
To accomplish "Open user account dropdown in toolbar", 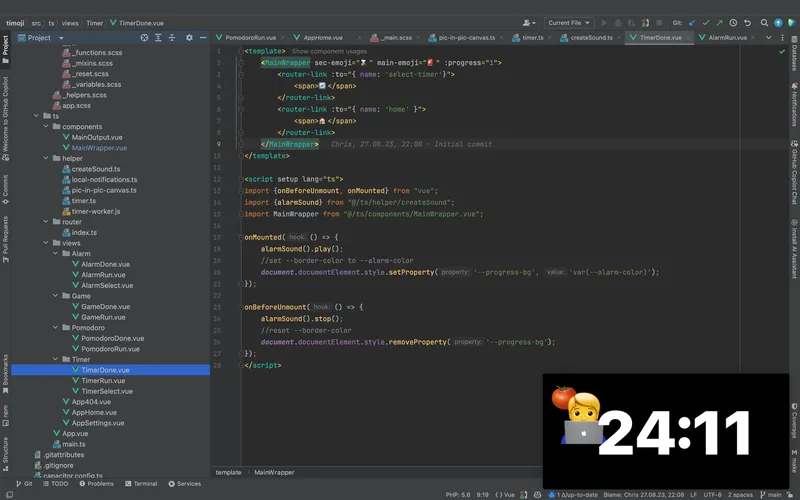I will pos(529,23).
